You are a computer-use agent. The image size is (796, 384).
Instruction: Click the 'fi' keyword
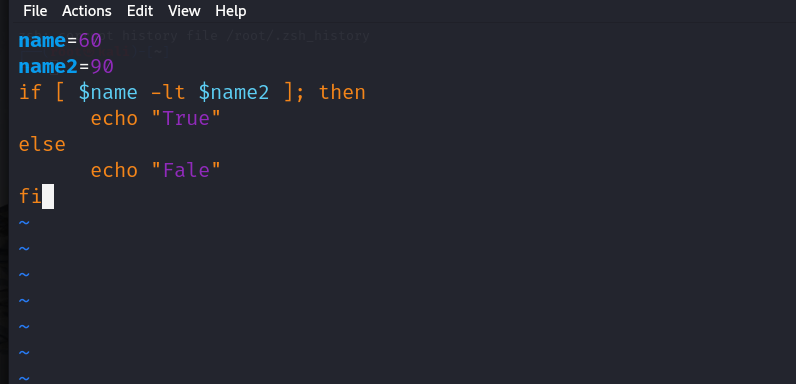[30, 196]
